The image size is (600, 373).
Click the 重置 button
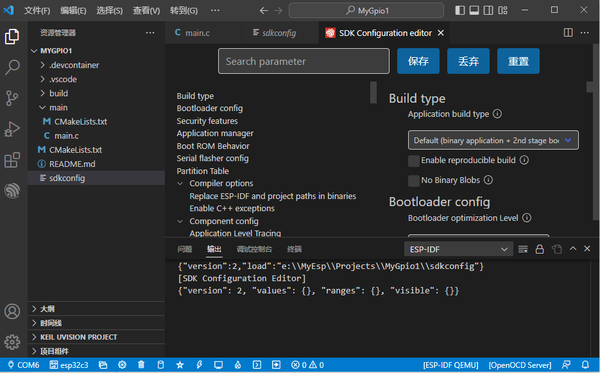[518, 61]
